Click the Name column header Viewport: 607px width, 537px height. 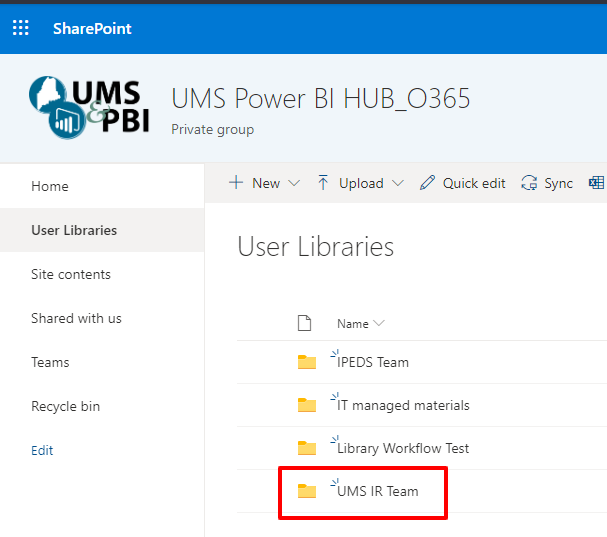pyautogui.click(x=353, y=324)
